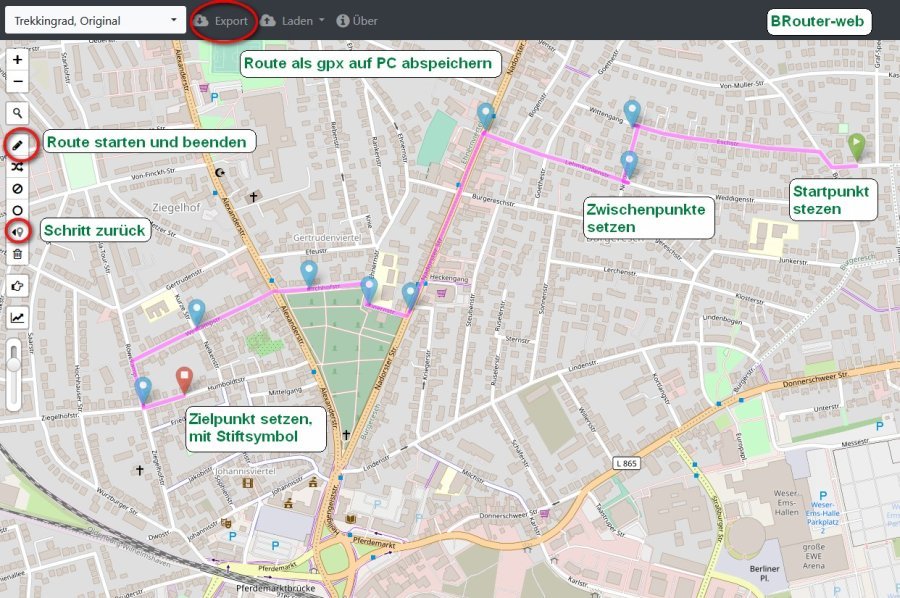
Task: Select the no-go area prohibition icon
Action: [x=17, y=189]
